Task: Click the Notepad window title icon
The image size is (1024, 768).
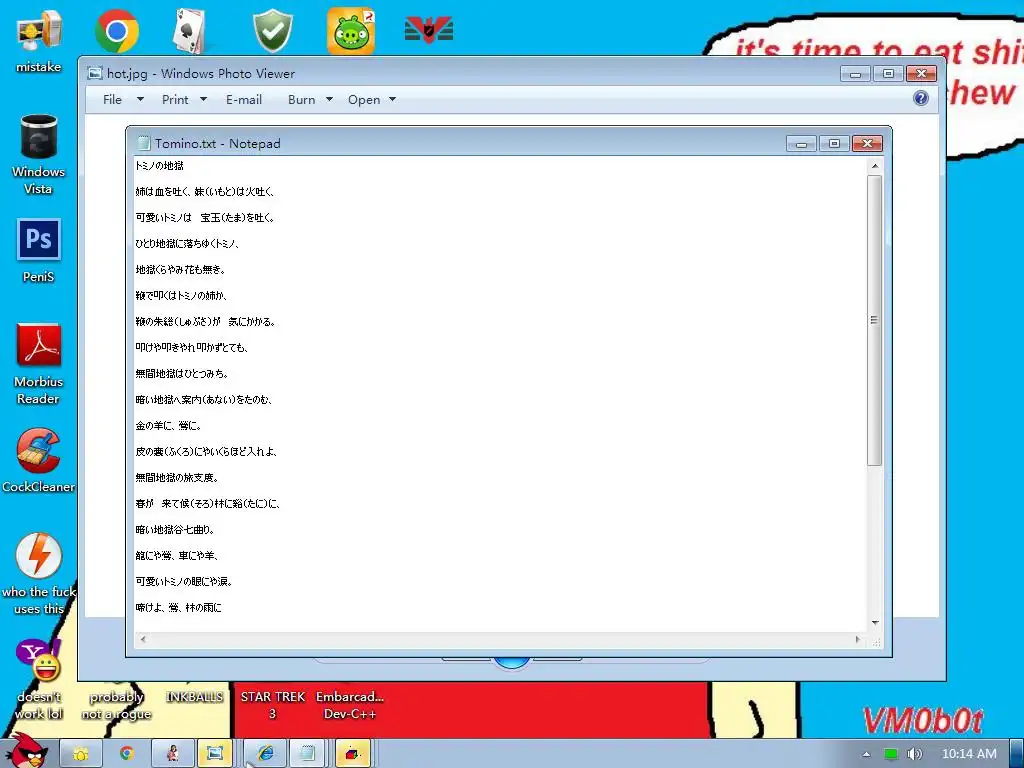Action: click(x=143, y=143)
